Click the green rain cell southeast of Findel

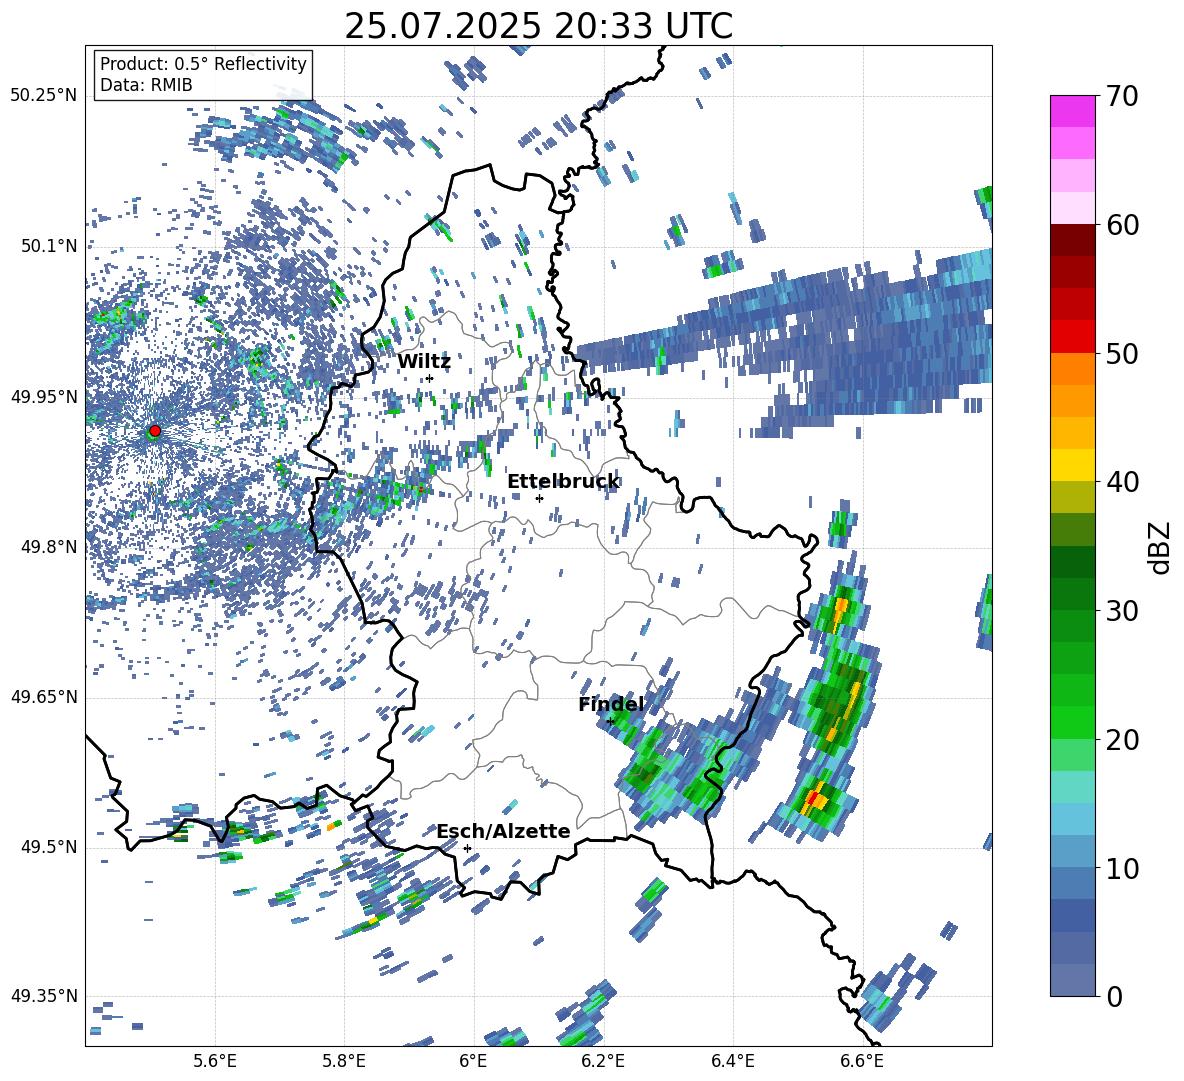pos(643,773)
